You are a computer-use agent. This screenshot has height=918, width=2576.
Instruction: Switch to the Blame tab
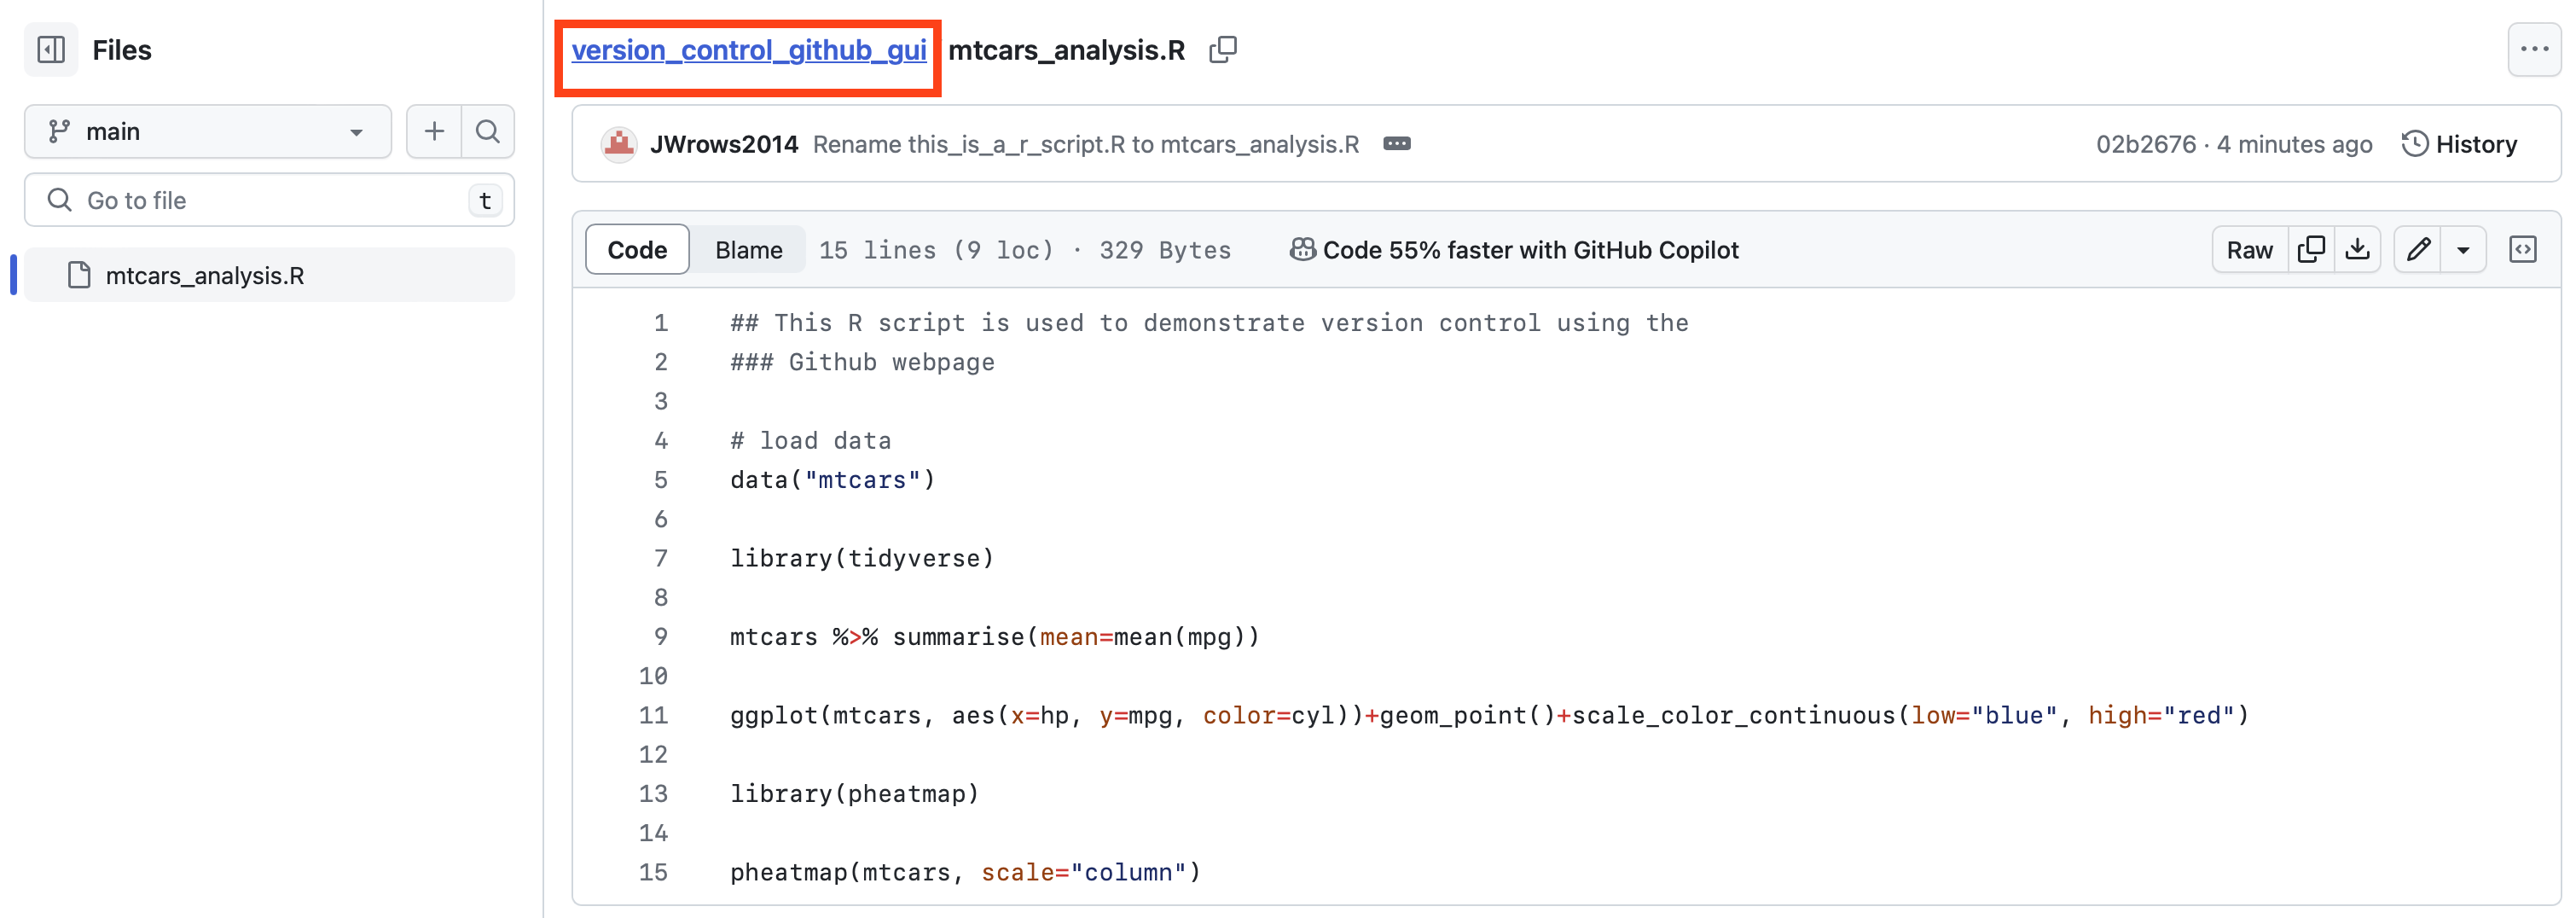[x=748, y=250]
